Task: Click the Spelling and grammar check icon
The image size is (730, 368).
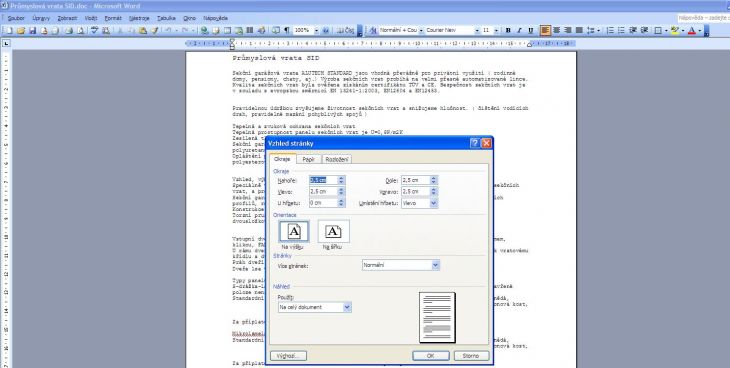Action: pos(95,31)
